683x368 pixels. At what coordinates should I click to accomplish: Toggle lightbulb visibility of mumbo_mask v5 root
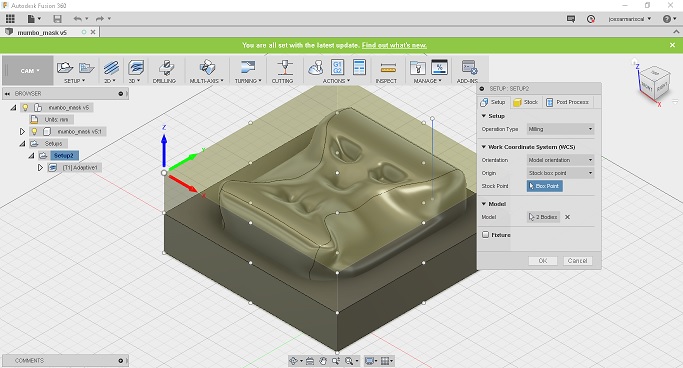25,107
